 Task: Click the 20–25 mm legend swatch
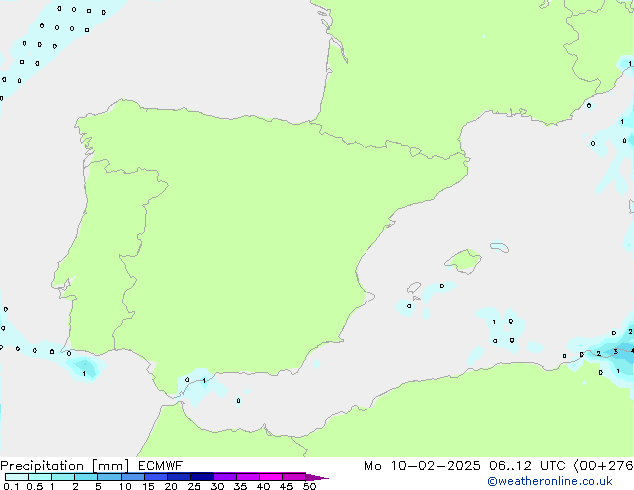178,477
